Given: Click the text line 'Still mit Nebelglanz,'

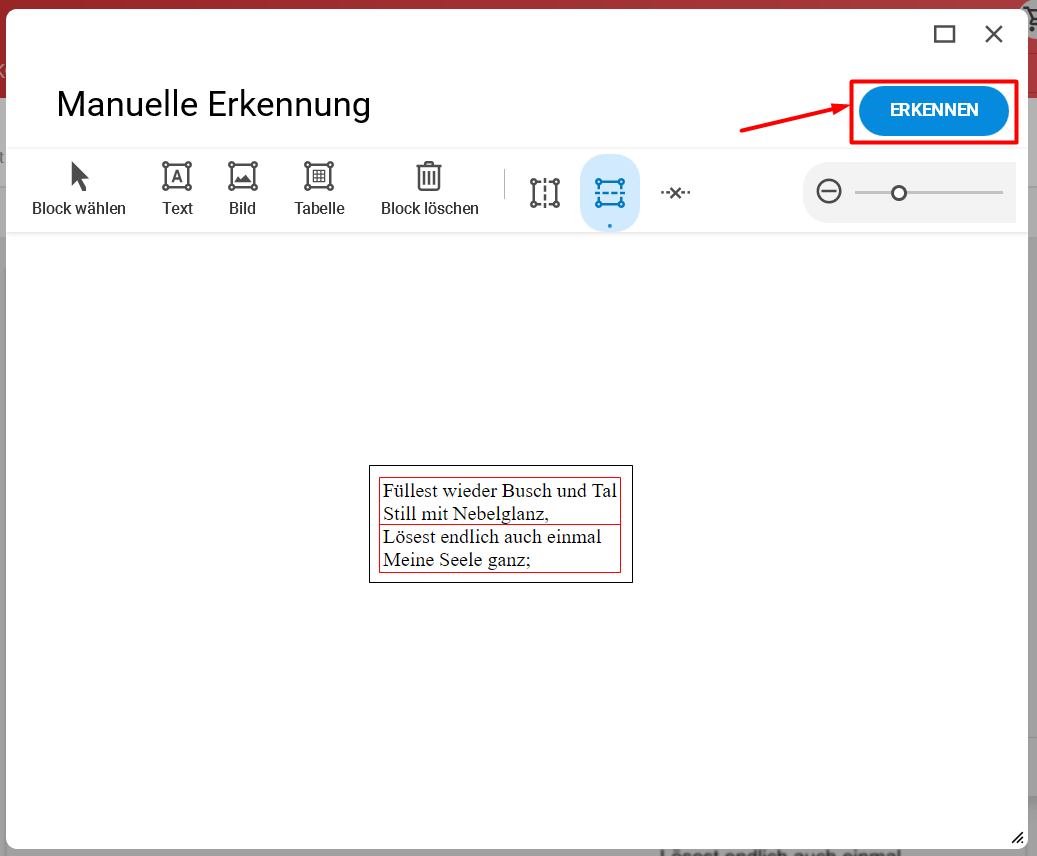Looking at the screenshot, I should [466, 514].
